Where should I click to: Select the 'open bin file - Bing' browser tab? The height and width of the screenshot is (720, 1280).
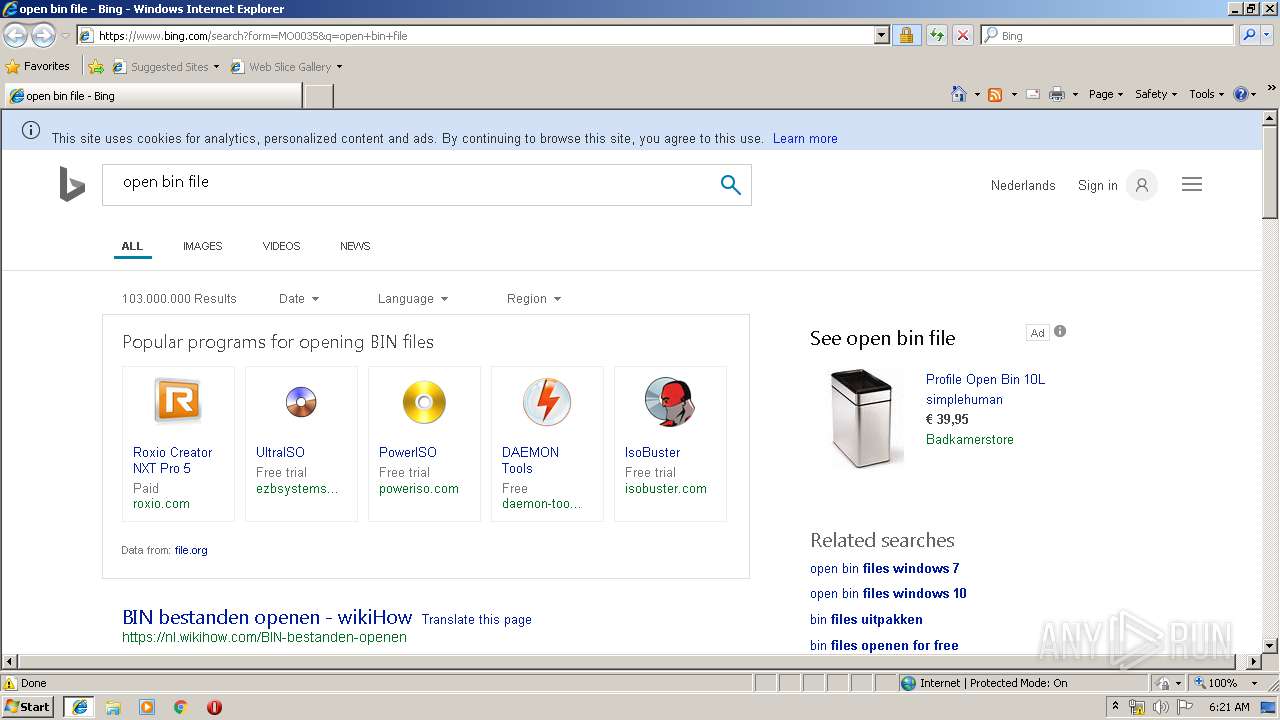pyautogui.click(x=152, y=96)
